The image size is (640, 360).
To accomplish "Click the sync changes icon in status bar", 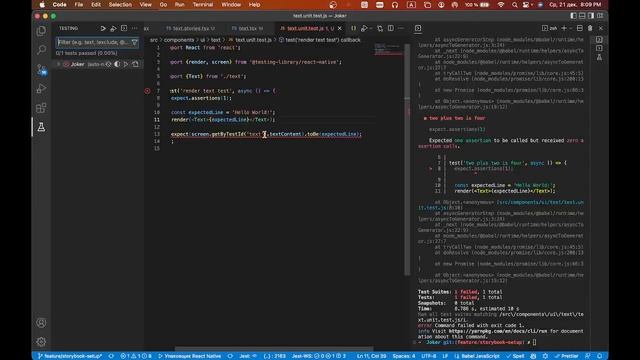I will (x=111, y=356).
